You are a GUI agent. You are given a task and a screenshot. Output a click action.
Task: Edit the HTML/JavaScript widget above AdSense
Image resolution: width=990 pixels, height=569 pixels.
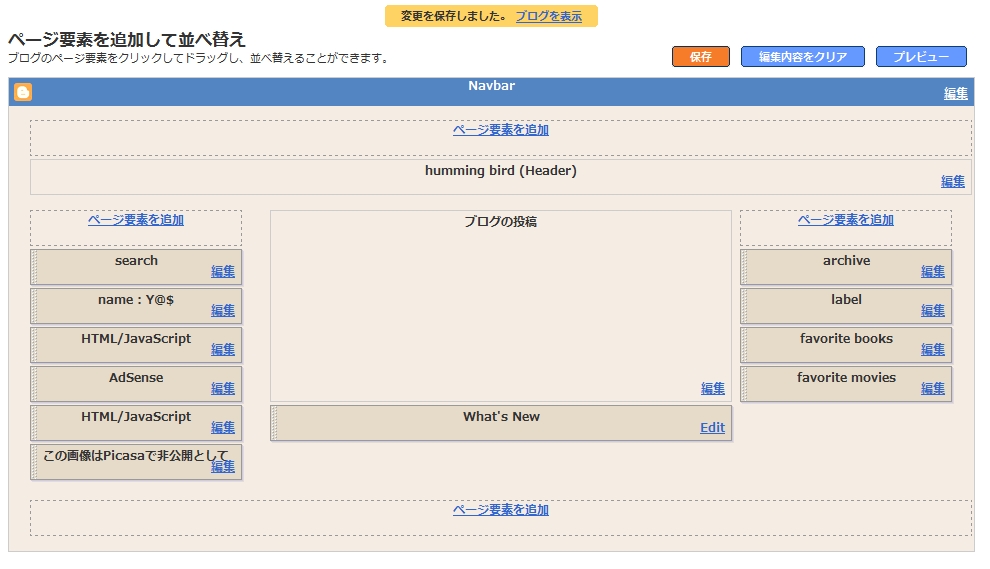click(223, 350)
